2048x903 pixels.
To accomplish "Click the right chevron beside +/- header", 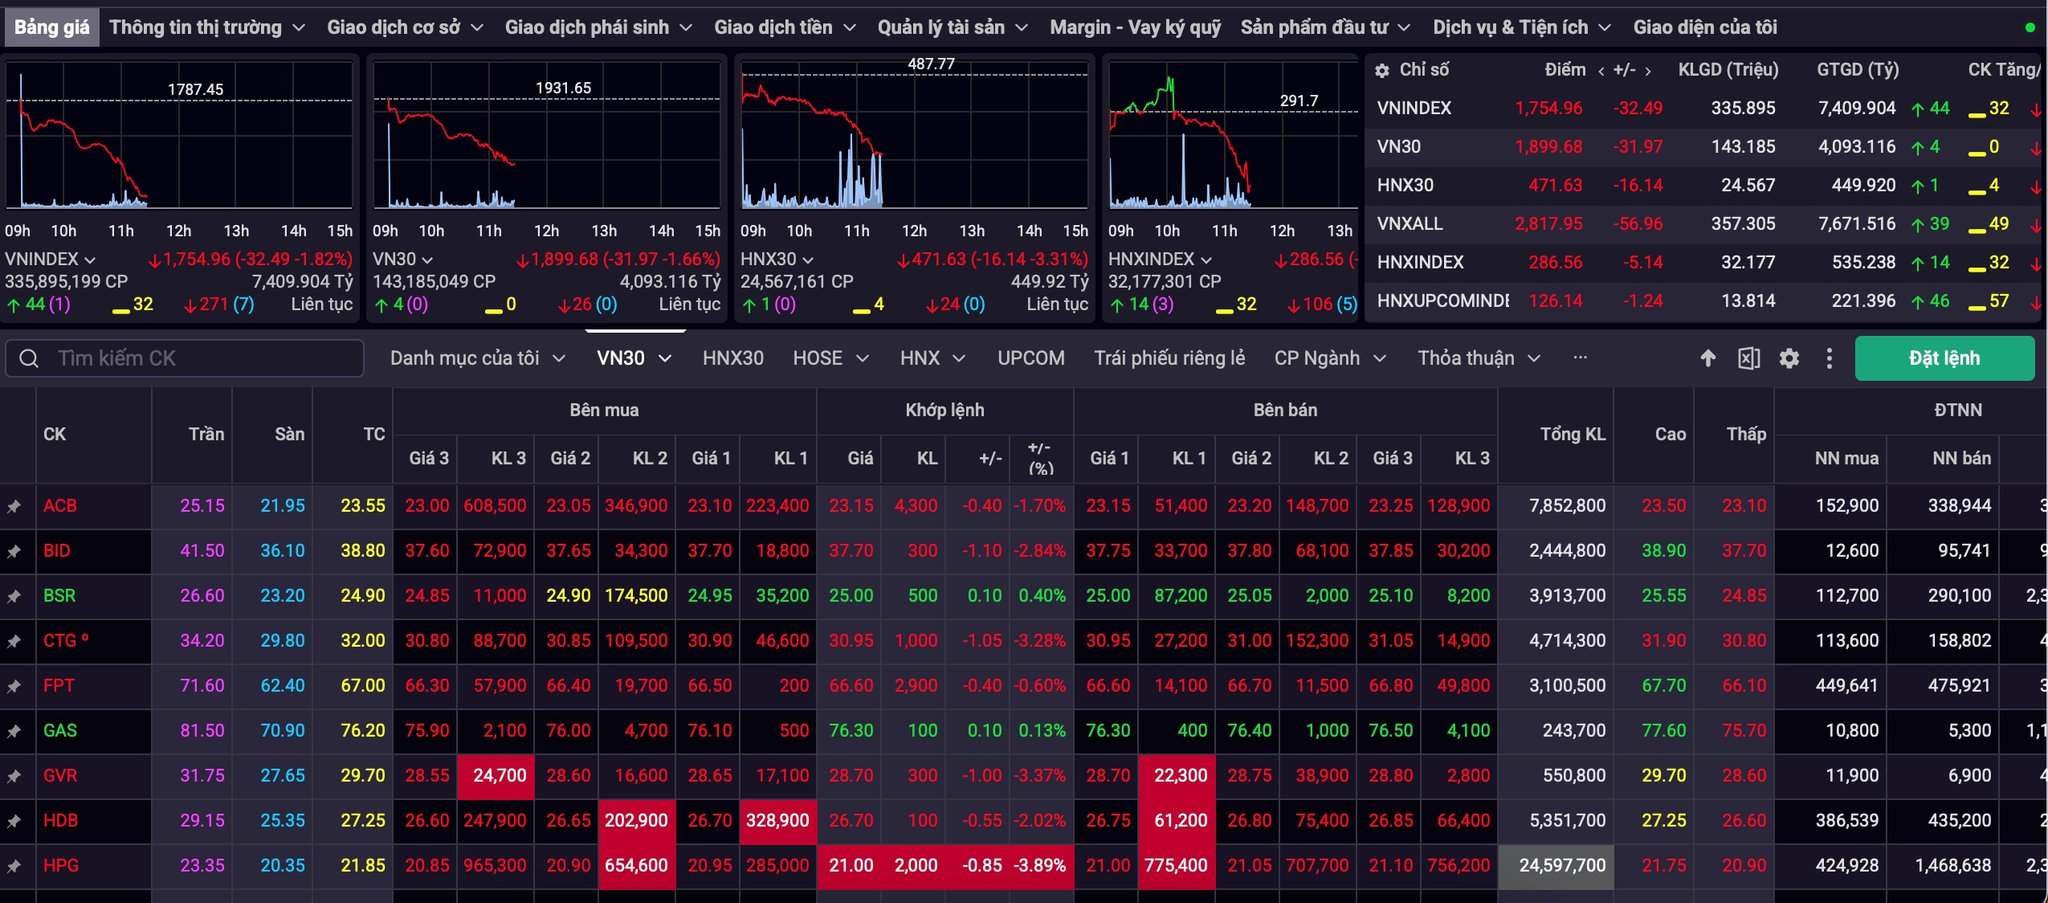I will pyautogui.click(x=1647, y=71).
